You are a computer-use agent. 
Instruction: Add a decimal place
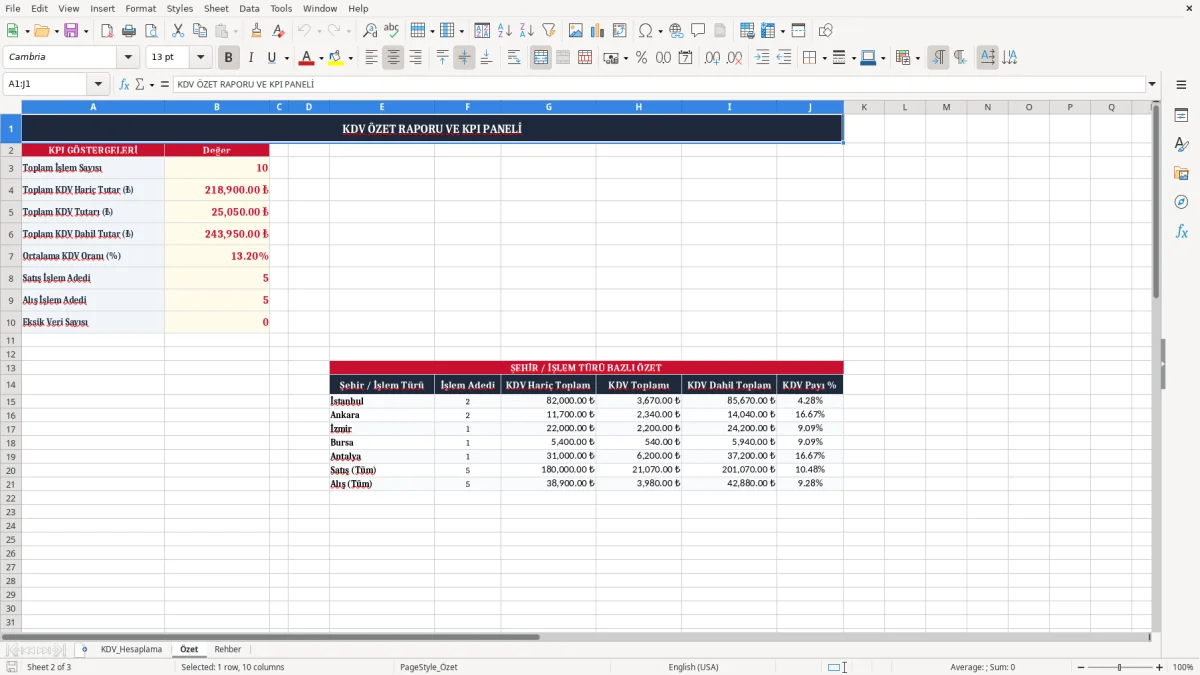point(713,58)
